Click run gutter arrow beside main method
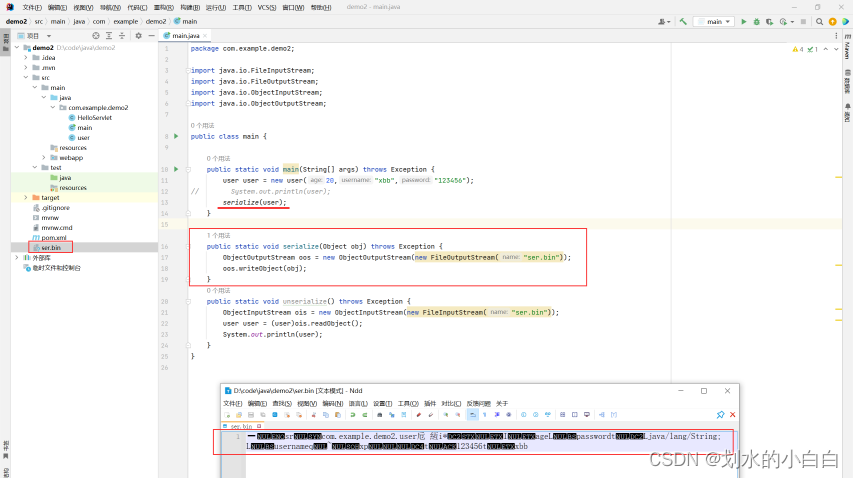Viewport: 853px width, 478px height. click(x=176, y=169)
